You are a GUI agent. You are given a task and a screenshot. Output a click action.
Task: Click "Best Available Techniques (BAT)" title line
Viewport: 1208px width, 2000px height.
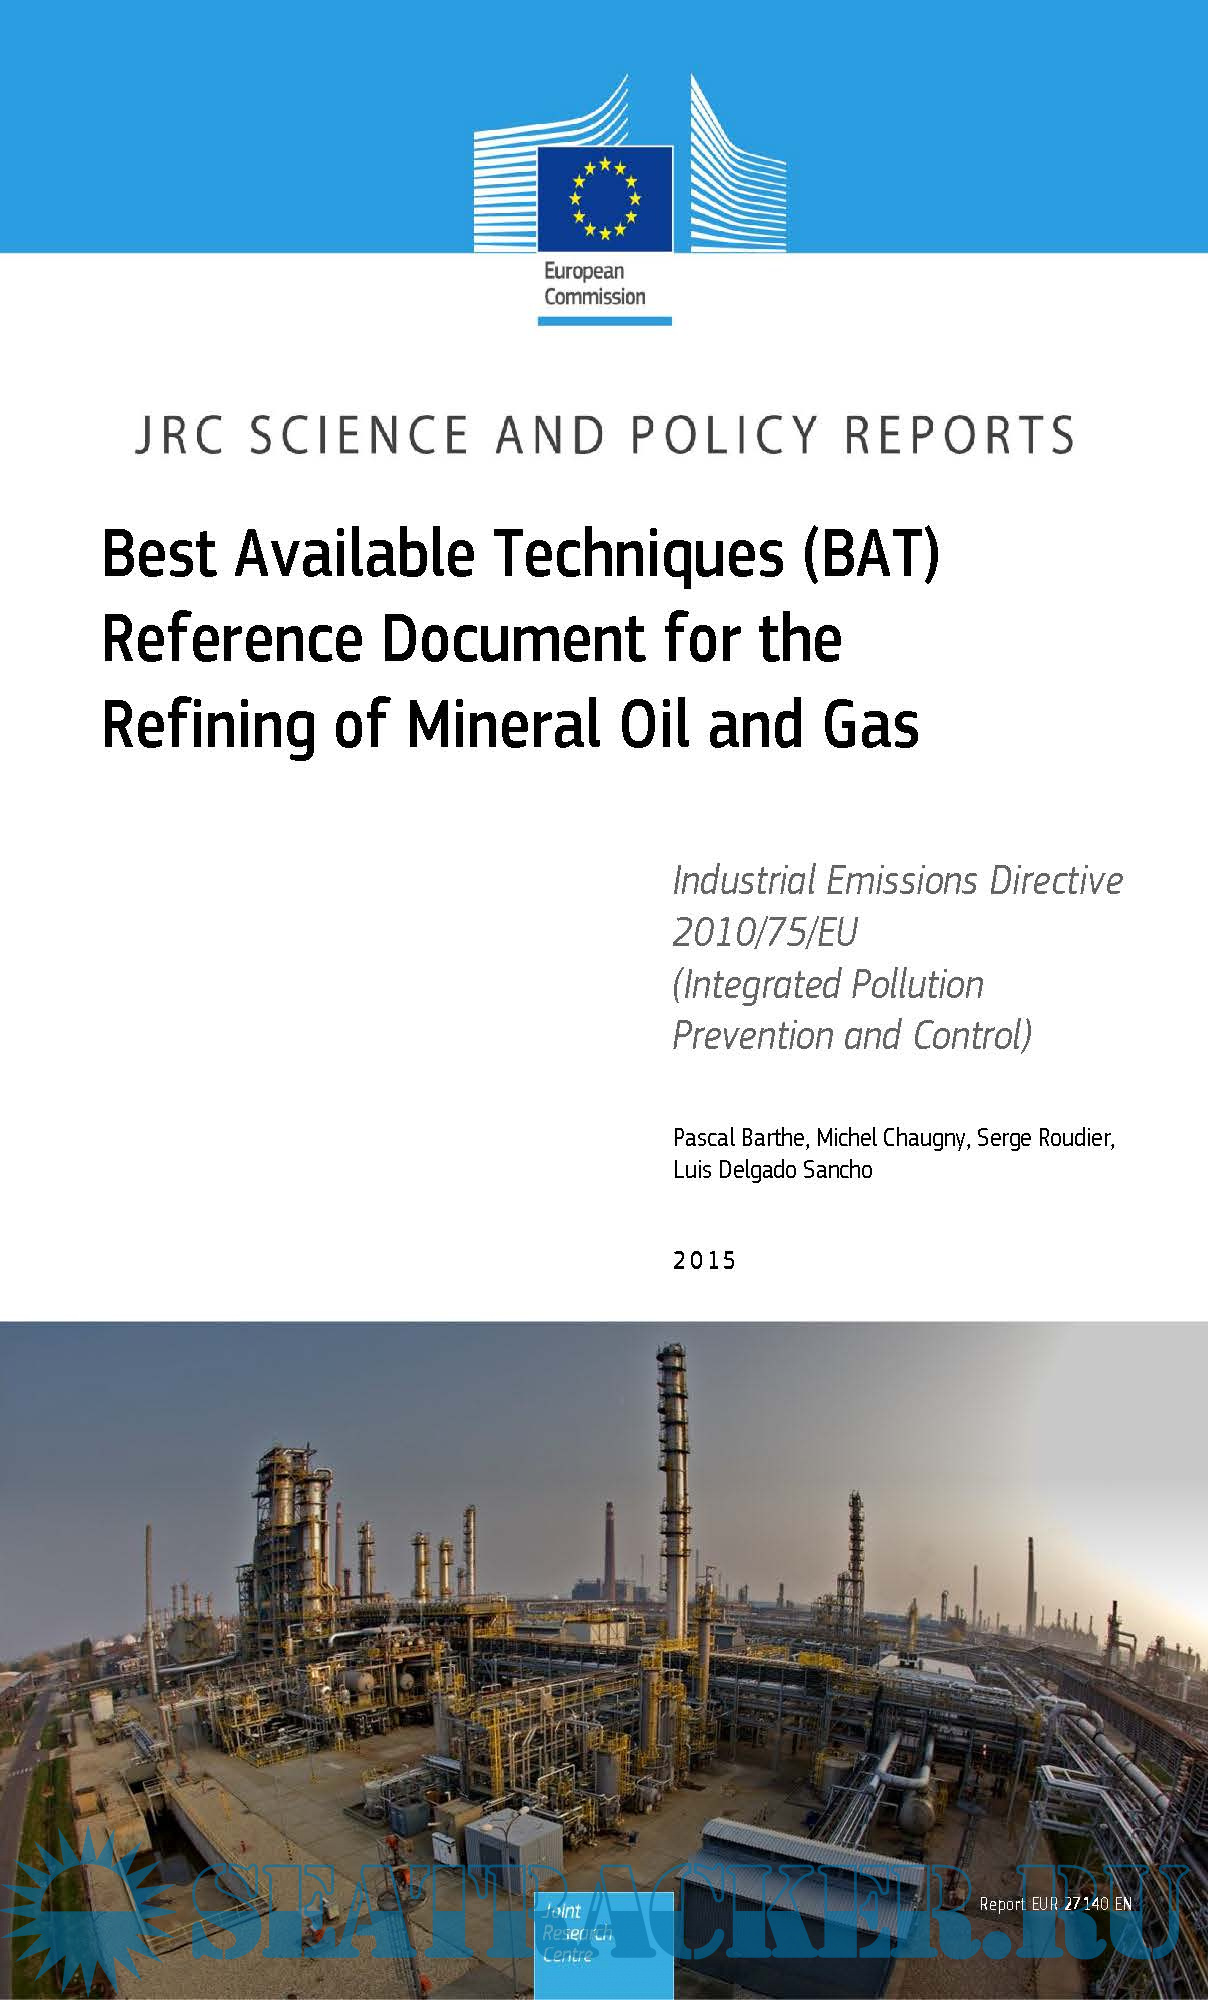coord(520,554)
